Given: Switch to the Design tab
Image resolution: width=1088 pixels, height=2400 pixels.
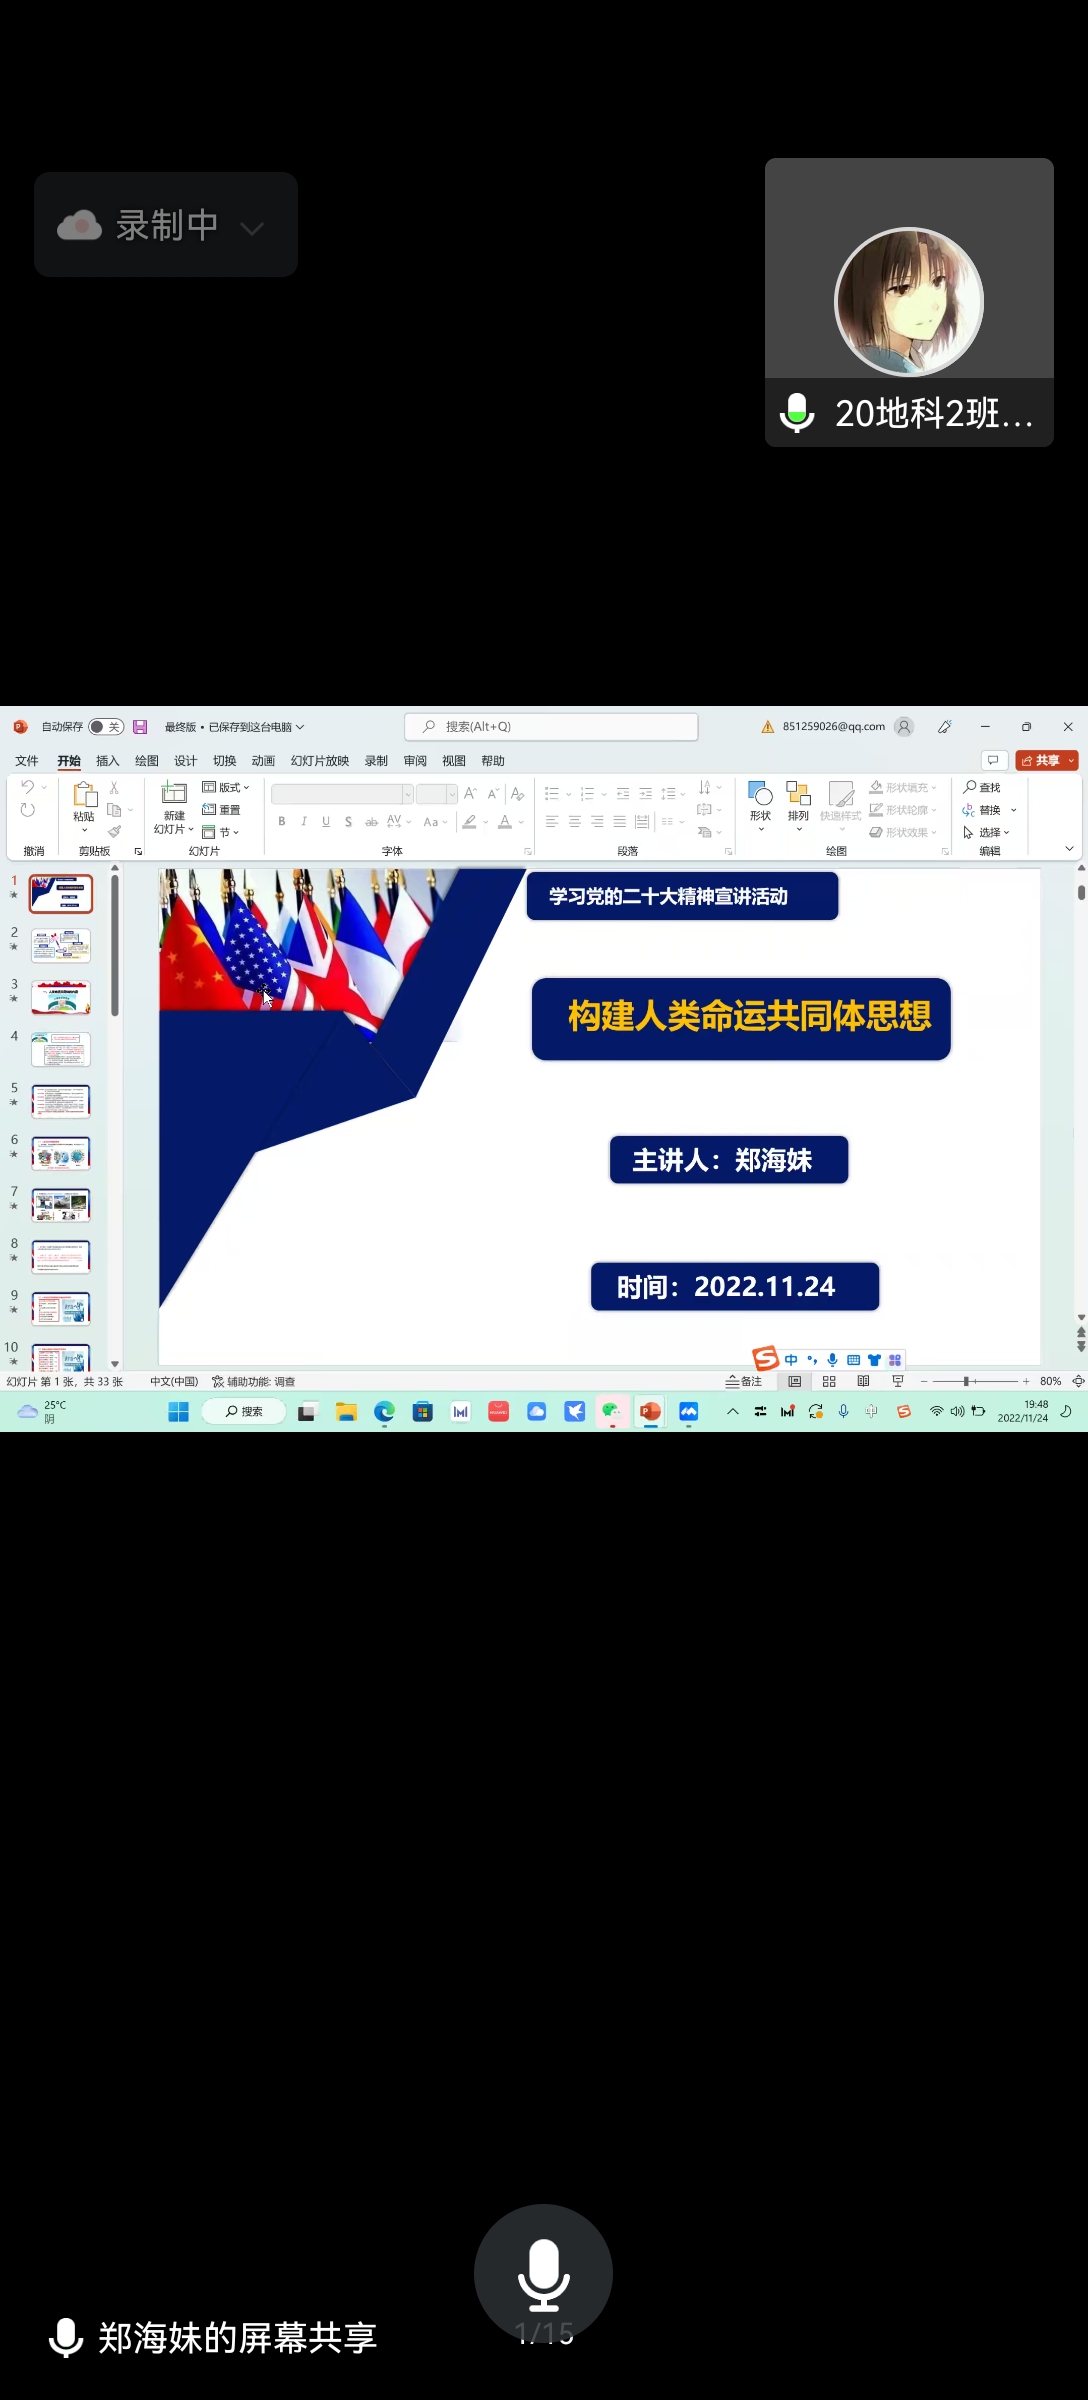Looking at the screenshot, I should click(x=186, y=761).
